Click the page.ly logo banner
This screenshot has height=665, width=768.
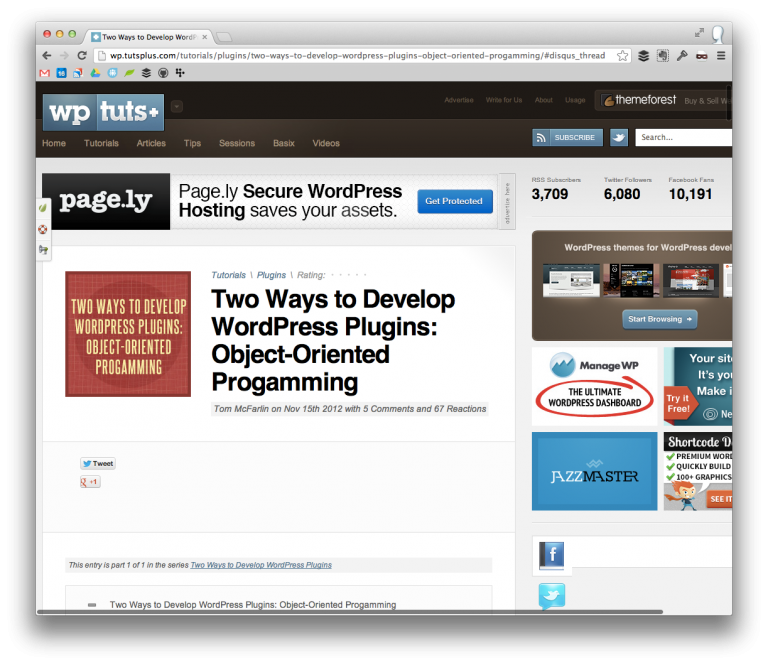pos(106,201)
